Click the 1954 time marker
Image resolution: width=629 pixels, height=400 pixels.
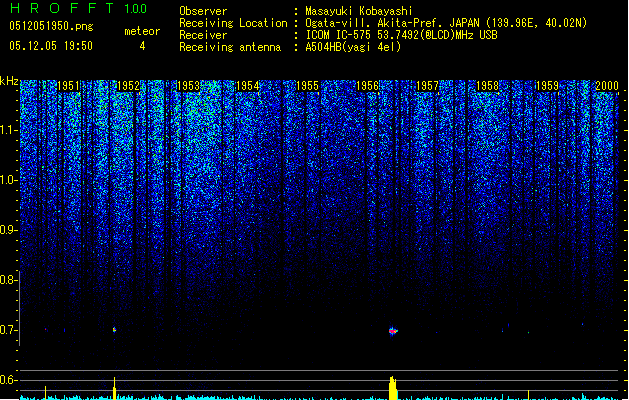click(x=248, y=86)
